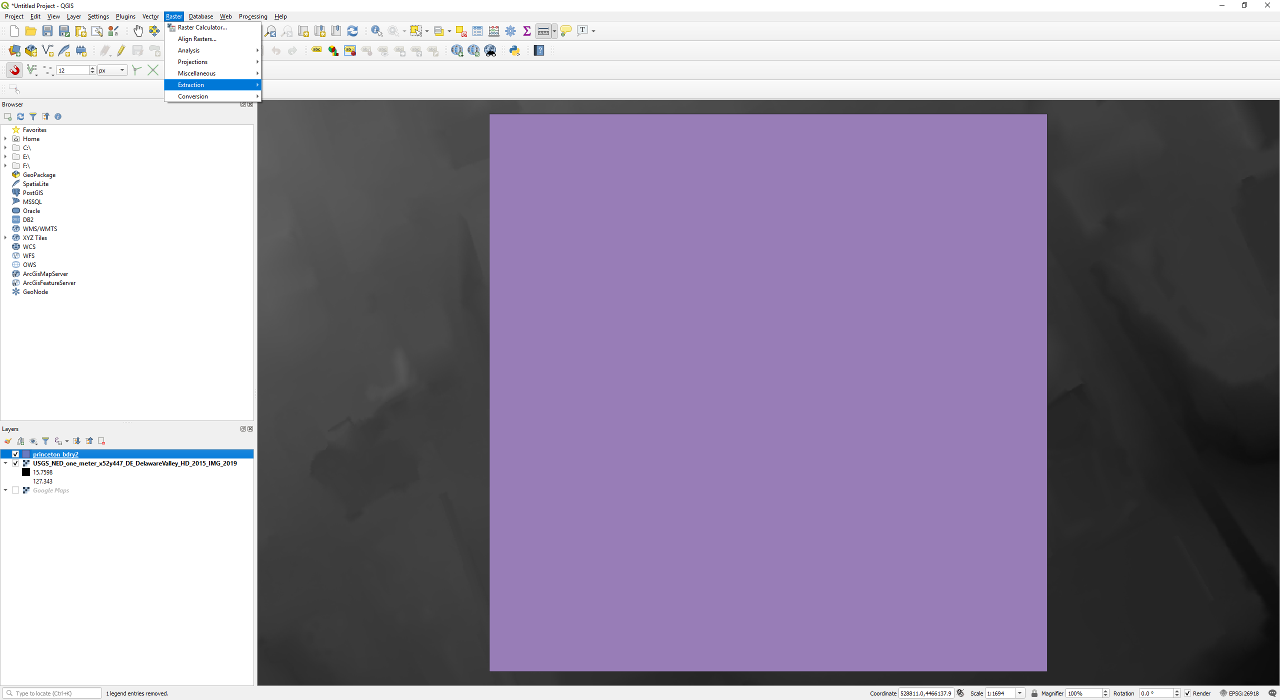Image resolution: width=1280 pixels, height=700 pixels.
Task: Open the snapping units px dropdown
Action: pos(112,70)
